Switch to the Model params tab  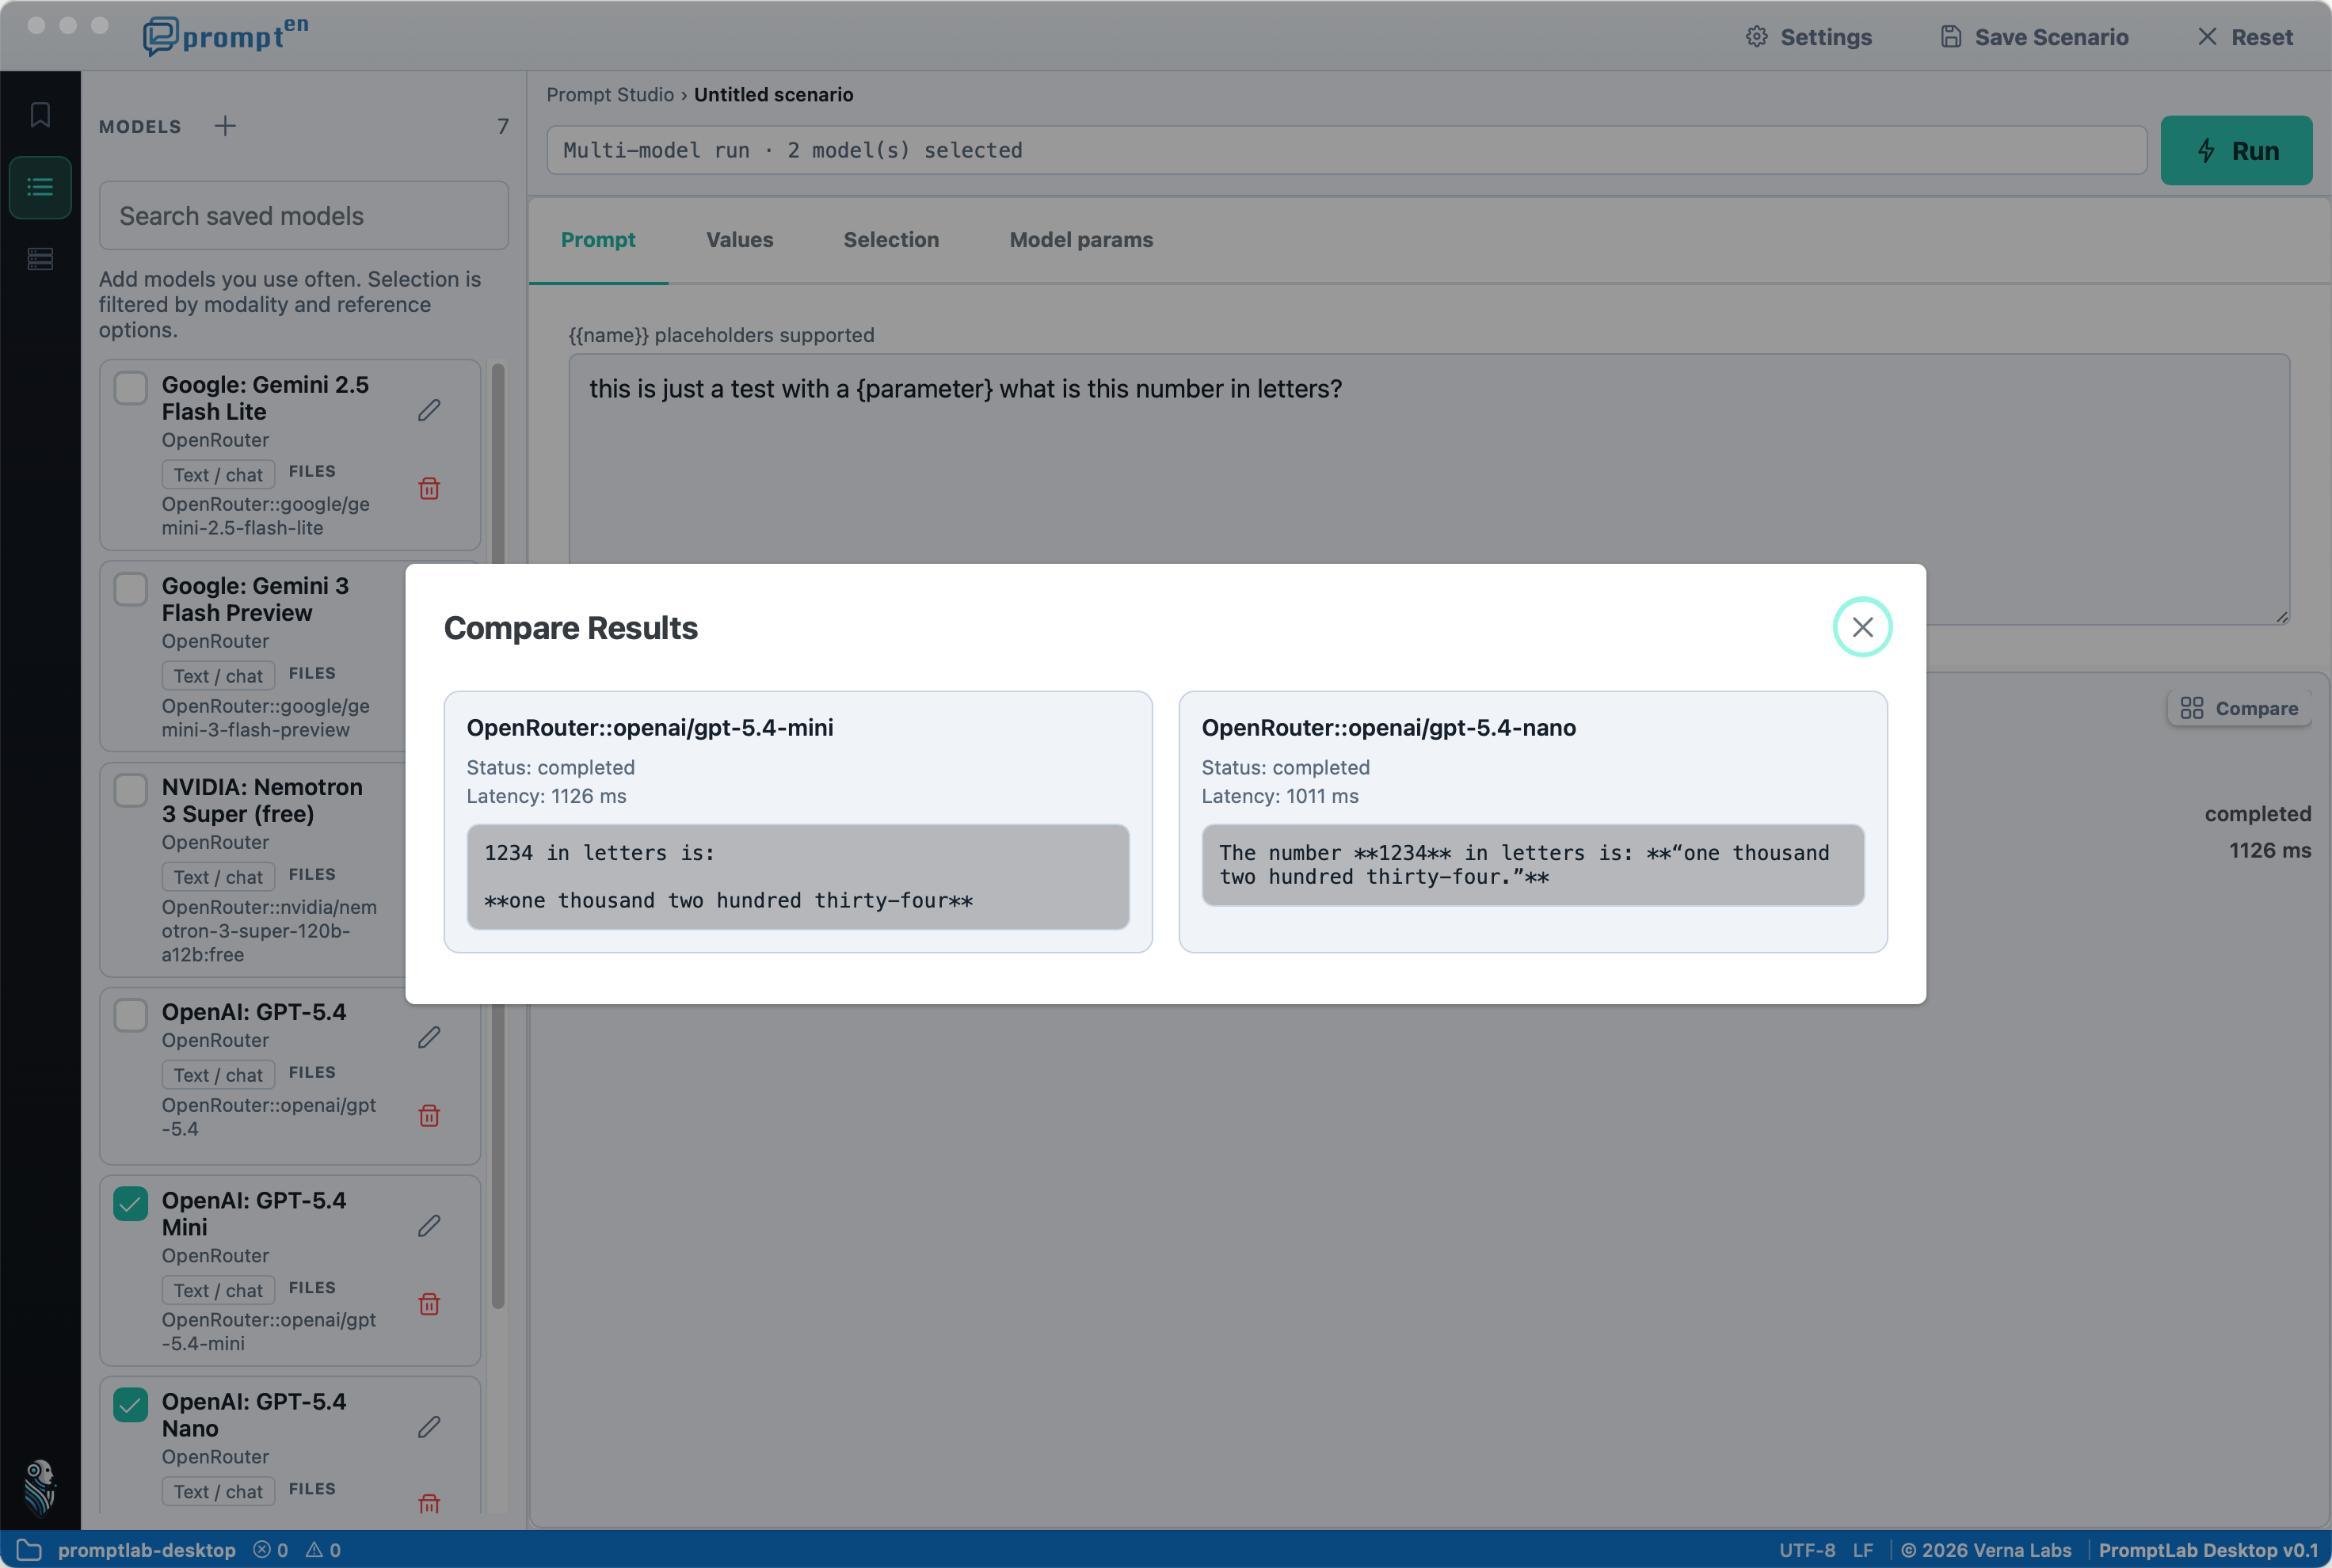click(1081, 240)
